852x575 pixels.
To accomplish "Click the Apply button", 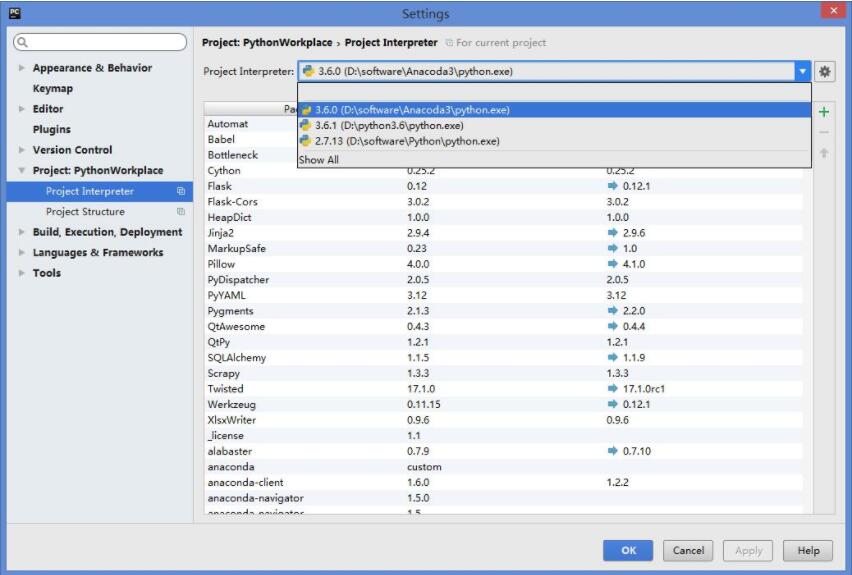I will pos(748,551).
